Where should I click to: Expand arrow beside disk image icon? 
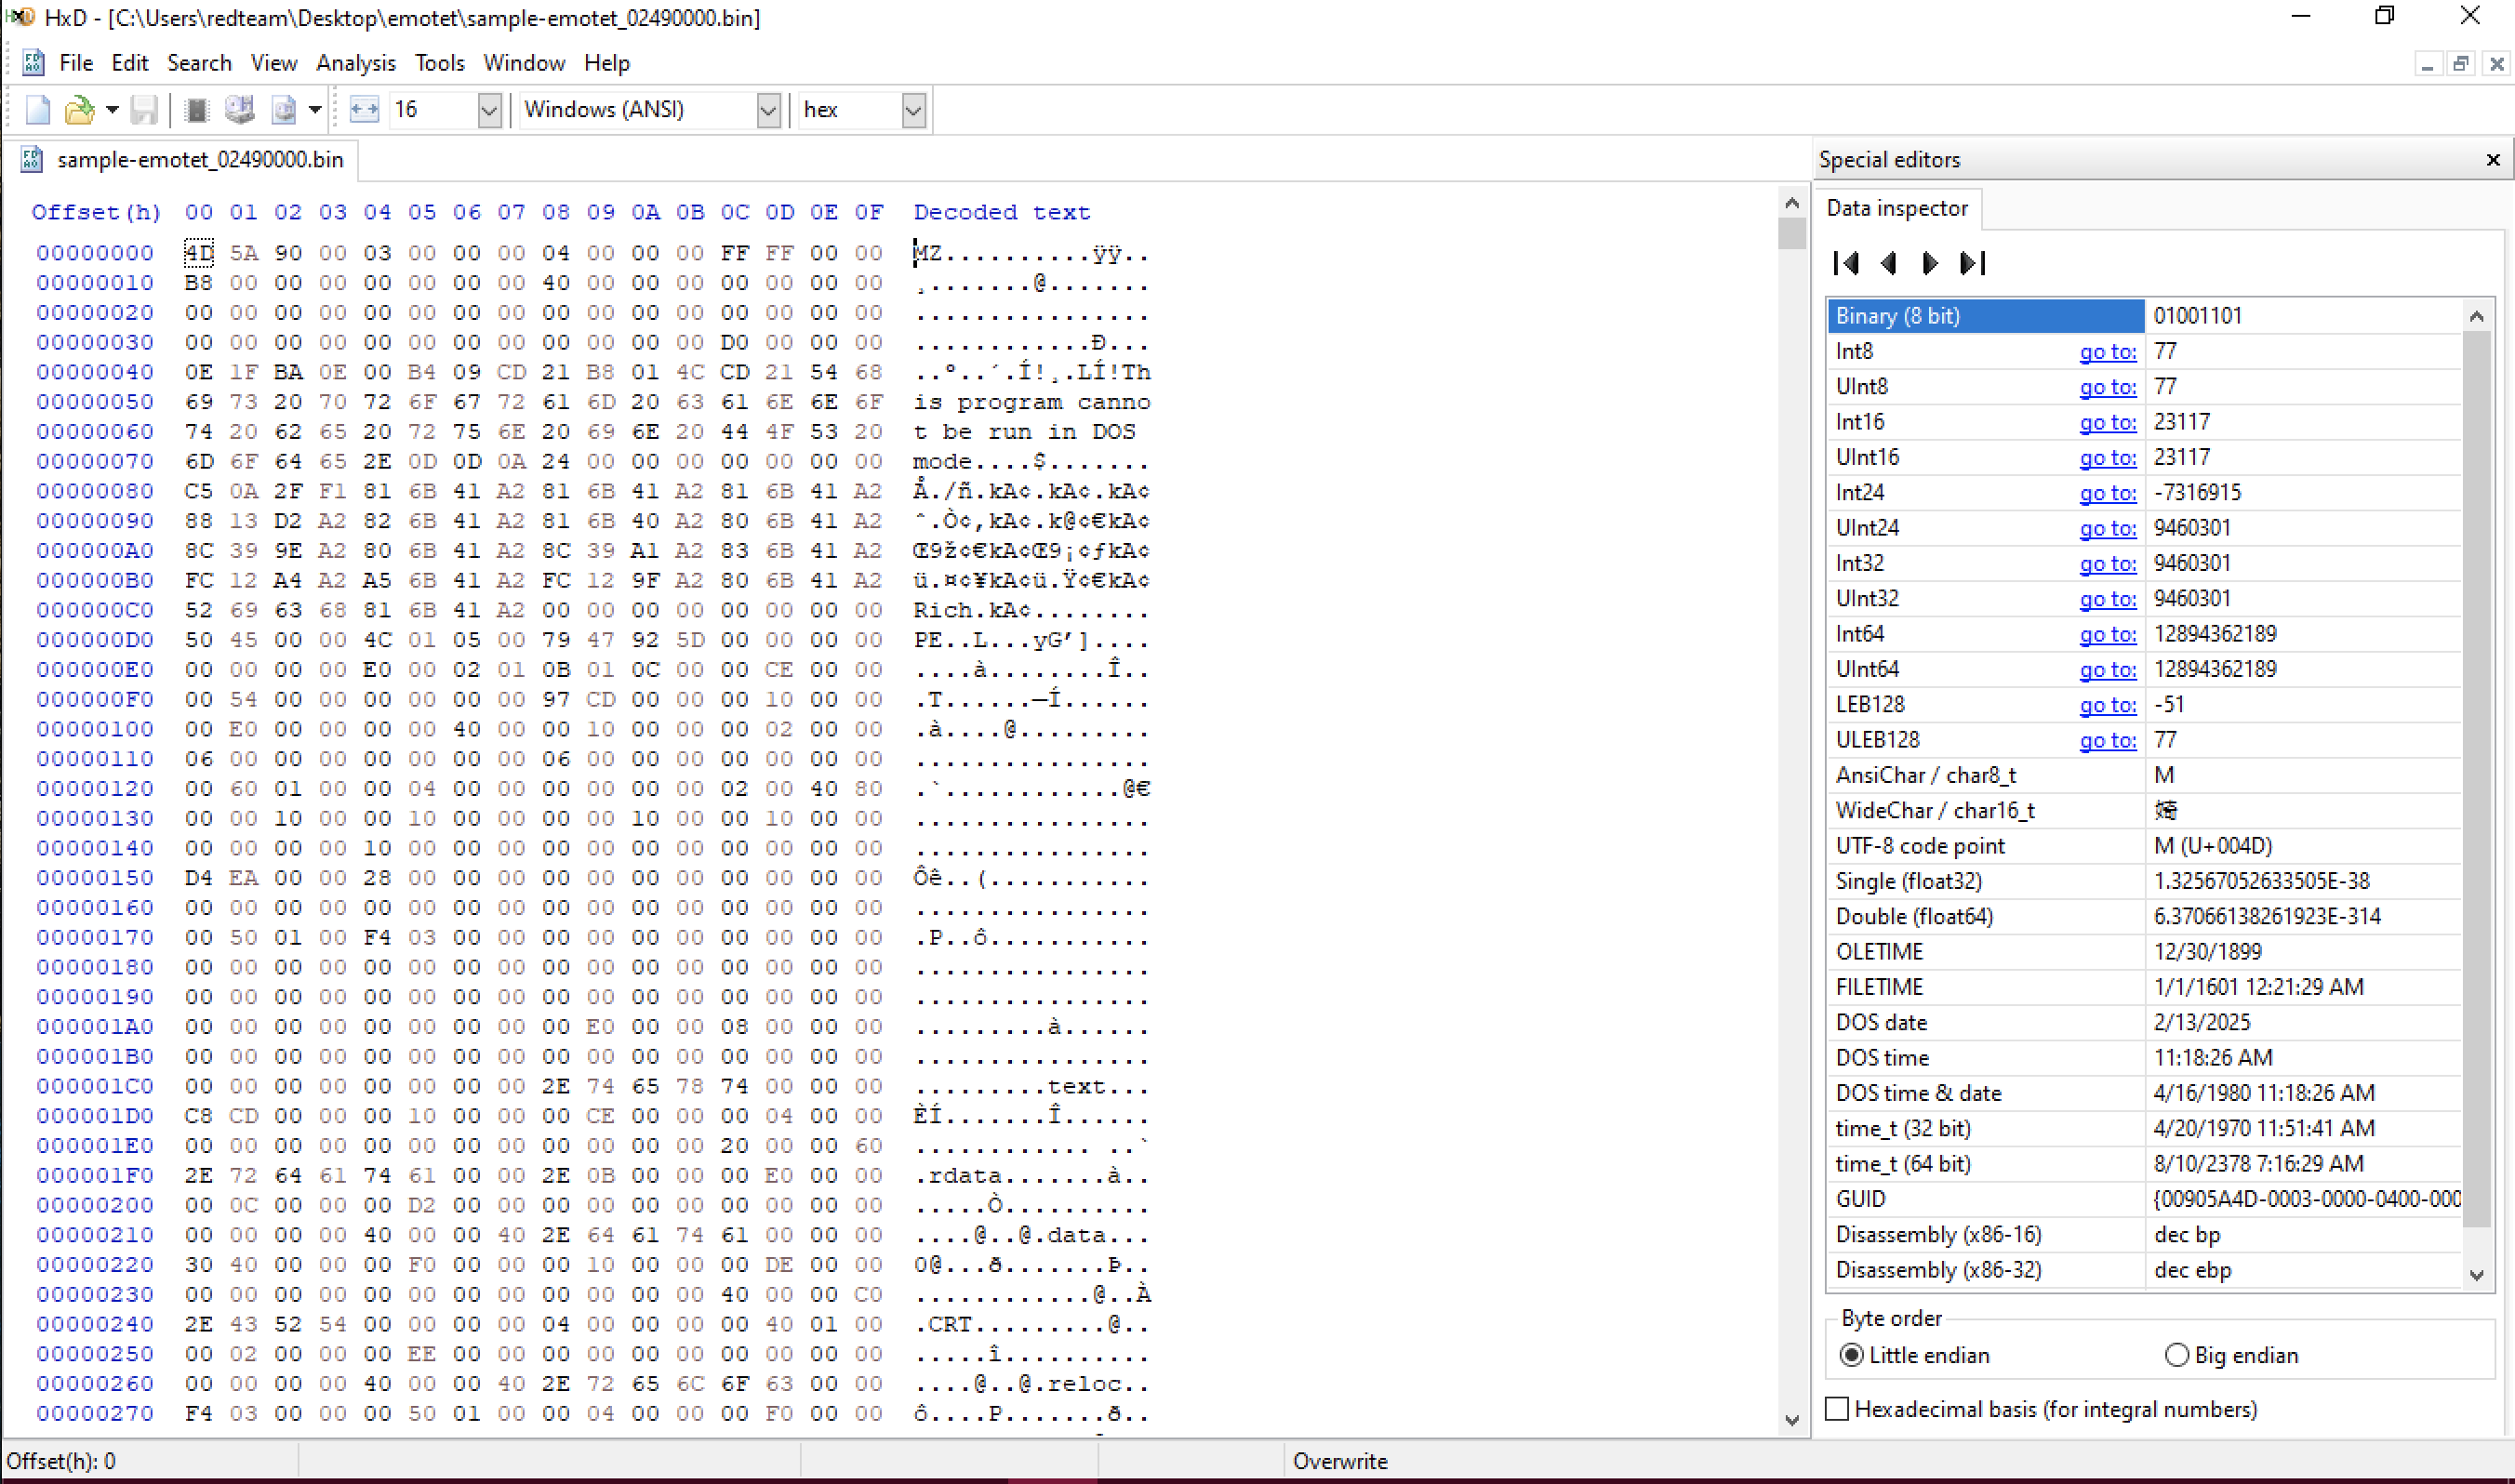click(x=315, y=110)
